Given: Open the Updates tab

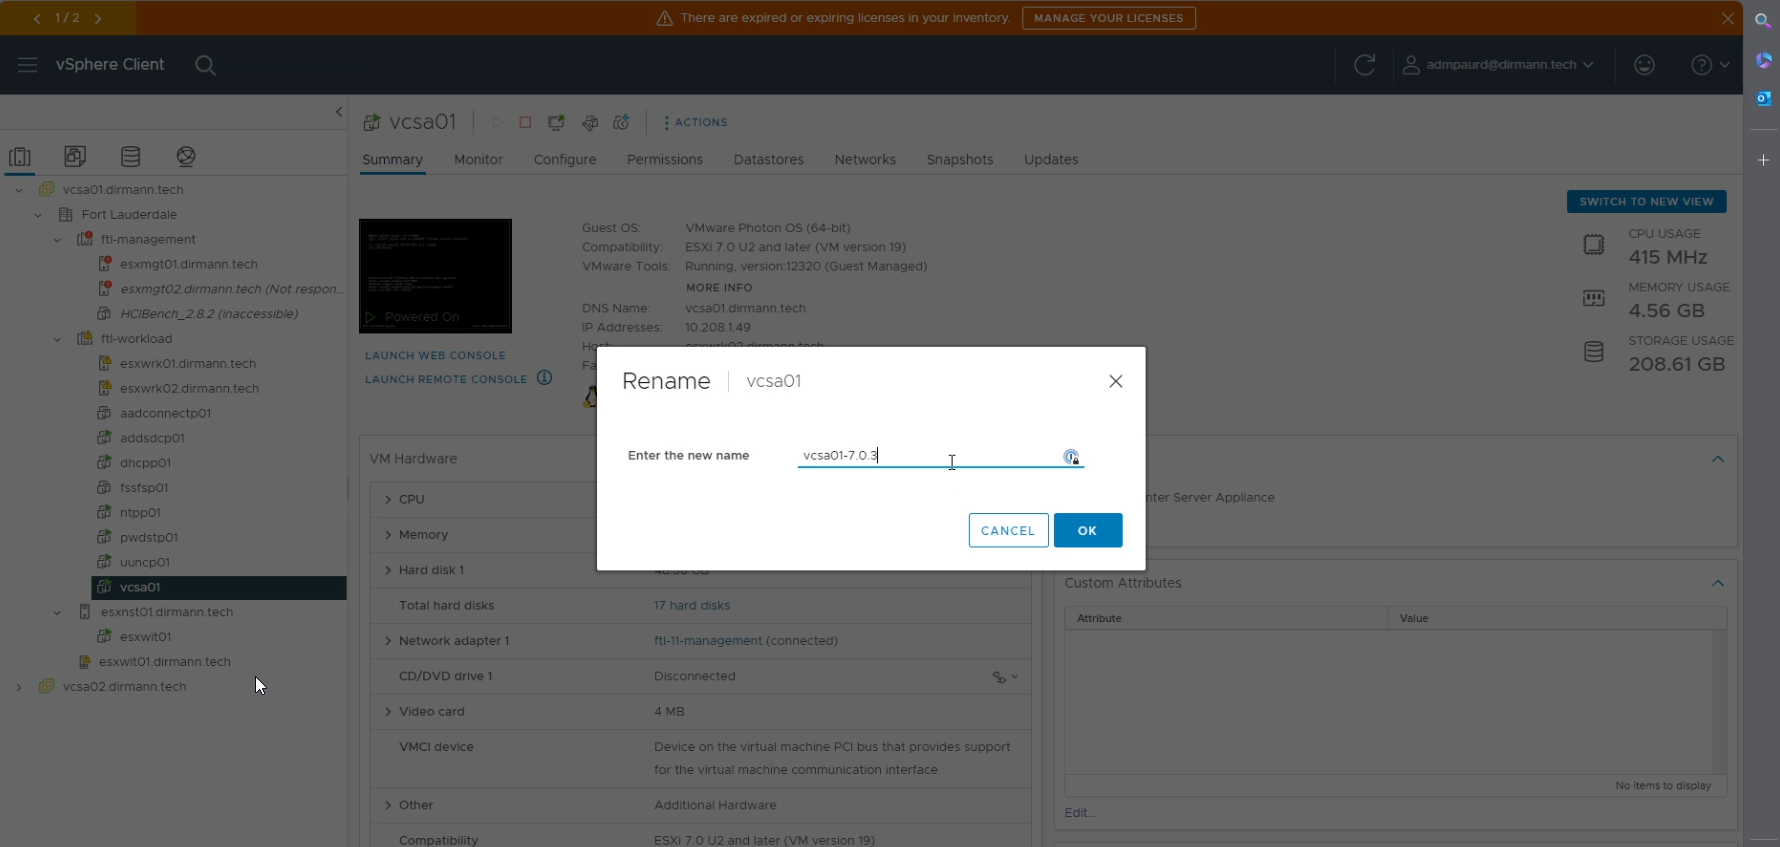Looking at the screenshot, I should pyautogui.click(x=1051, y=160).
